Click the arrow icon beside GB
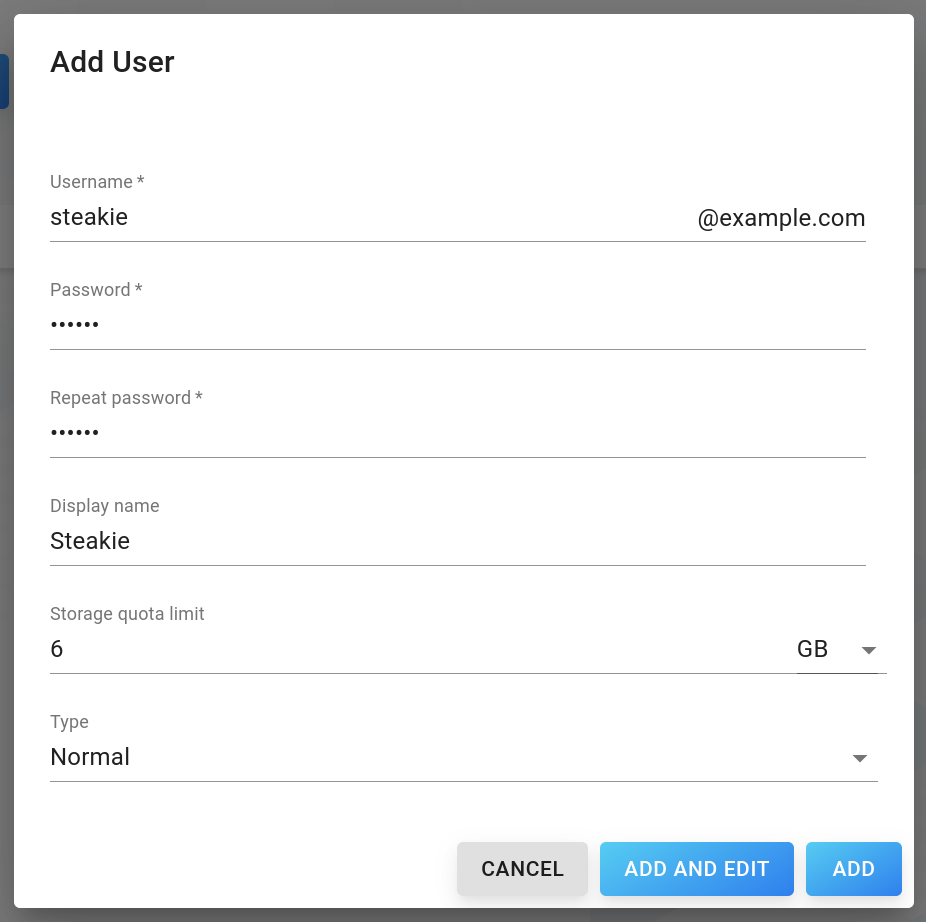Screen dimensions: 926x922 (868, 650)
